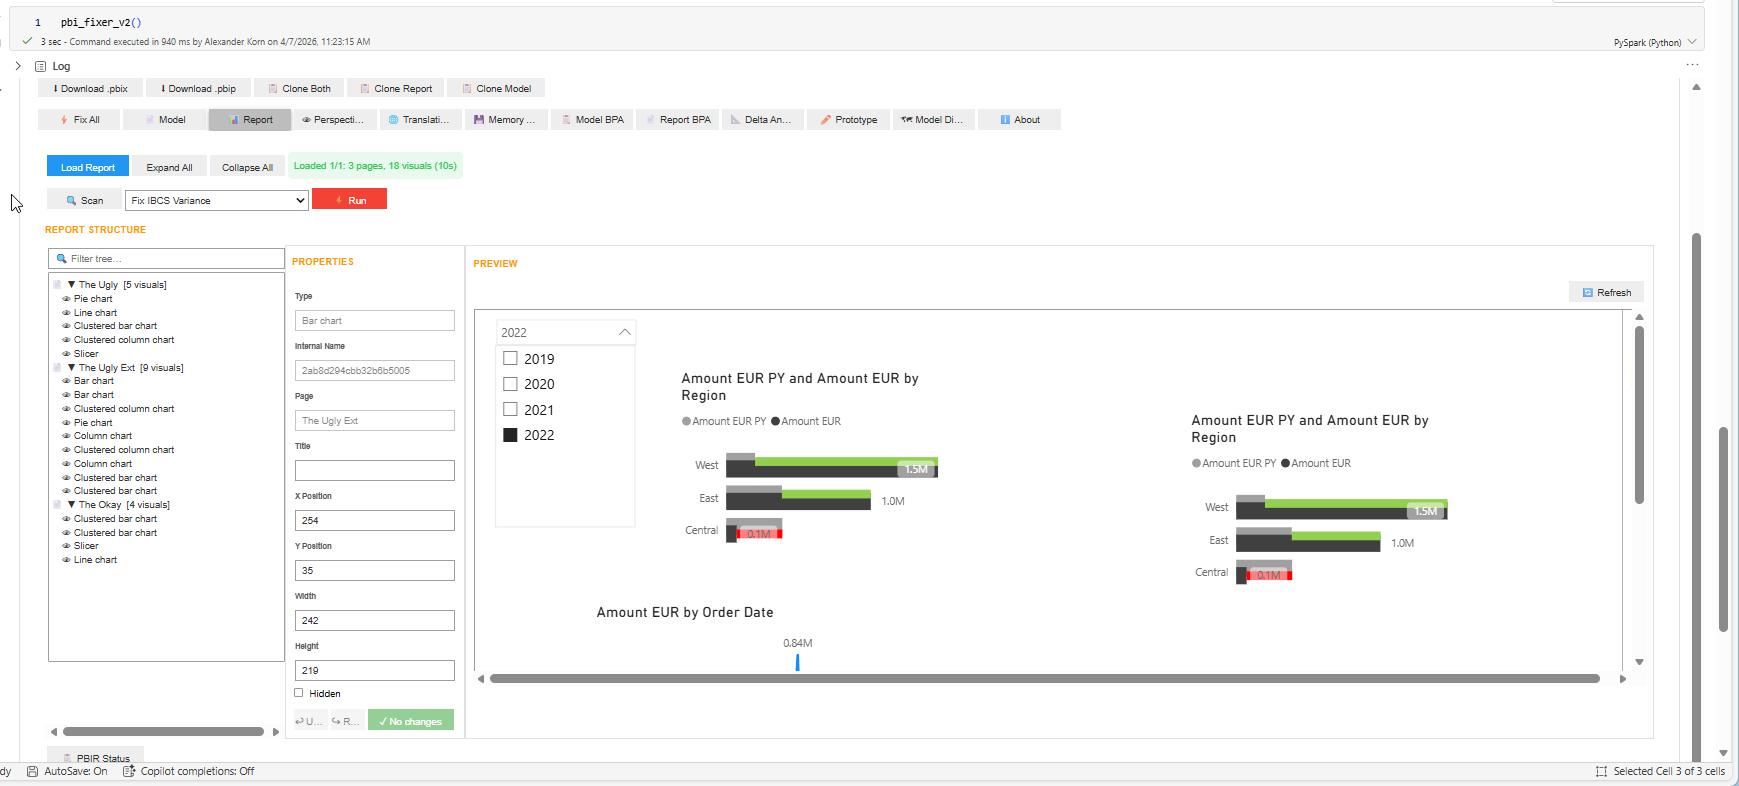The width and height of the screenshot is (1739, 786).
Task: Open the Perspectives tab with eye icon
Action: pos(335,119)
